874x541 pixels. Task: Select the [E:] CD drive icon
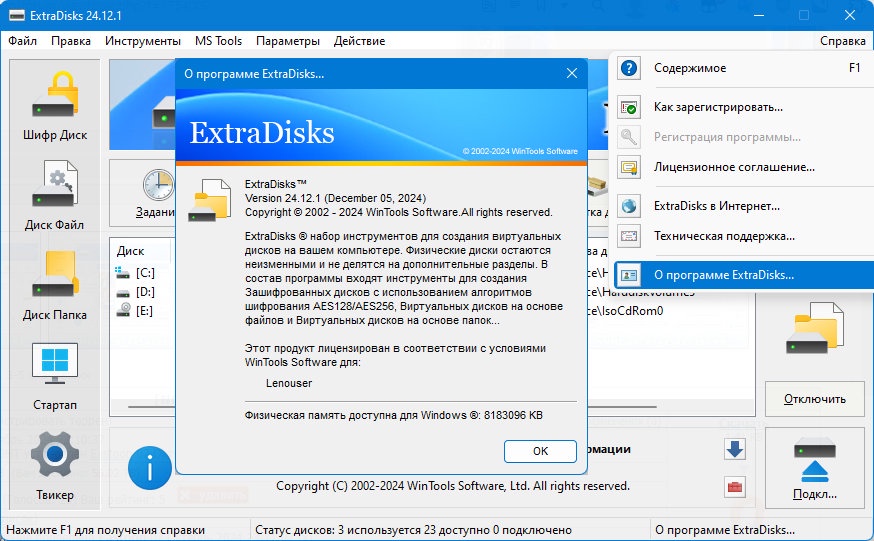click(123, 310)
